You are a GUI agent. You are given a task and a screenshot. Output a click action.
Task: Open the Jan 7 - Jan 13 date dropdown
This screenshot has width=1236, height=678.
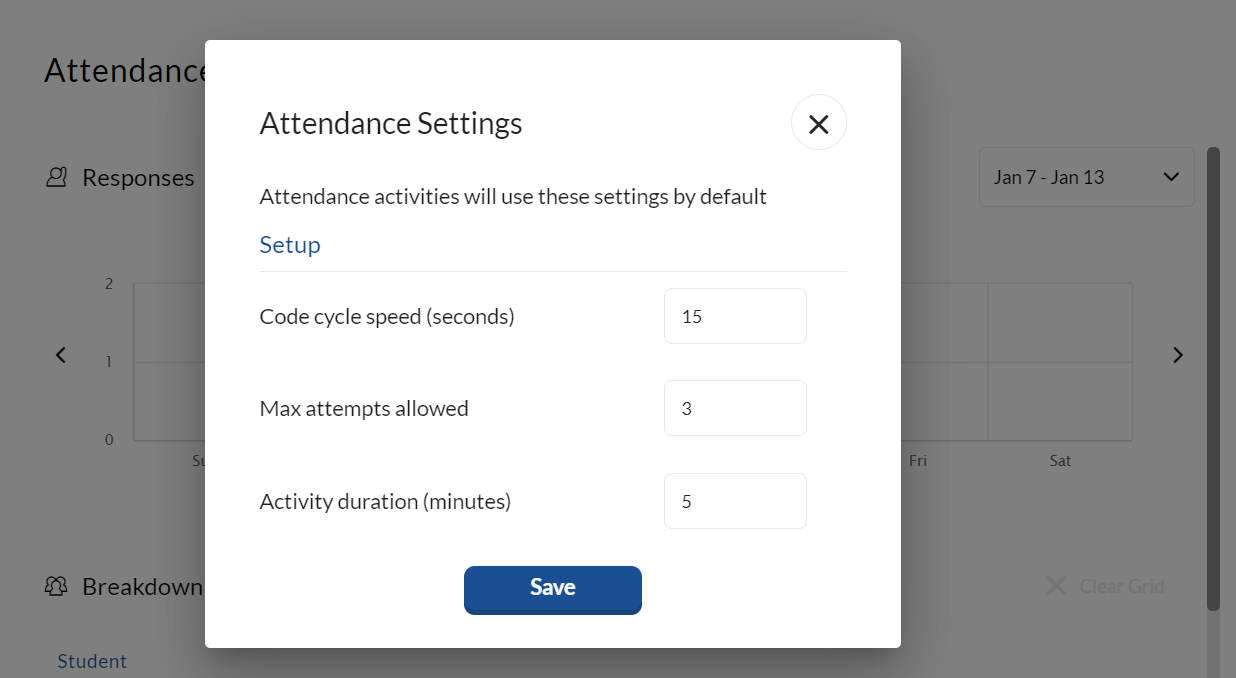point(1086,178)
